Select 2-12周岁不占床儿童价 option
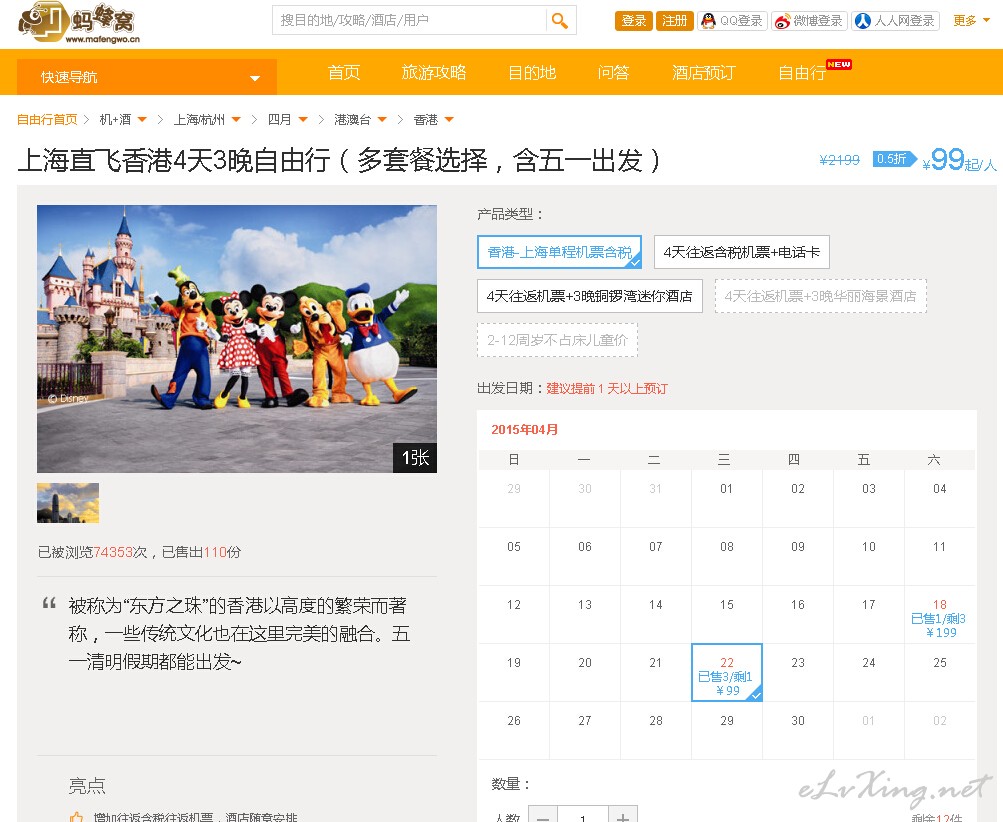Screen dimensions: 1003x822 [x=558, y=340]
